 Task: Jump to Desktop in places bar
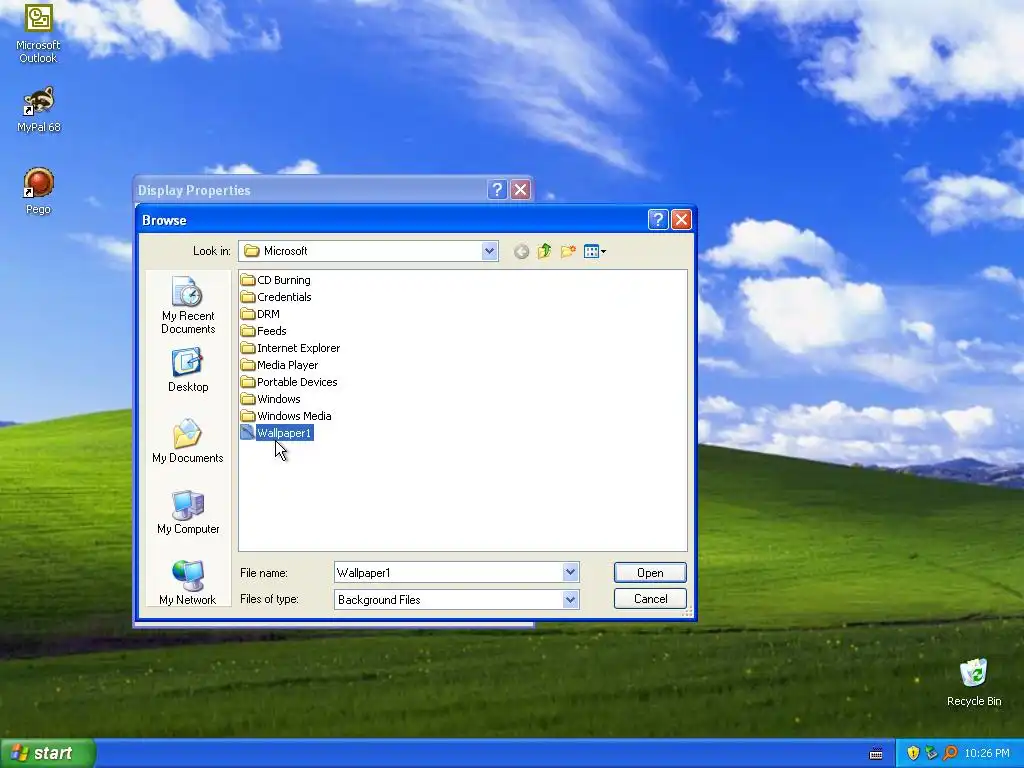click(188, 370)
